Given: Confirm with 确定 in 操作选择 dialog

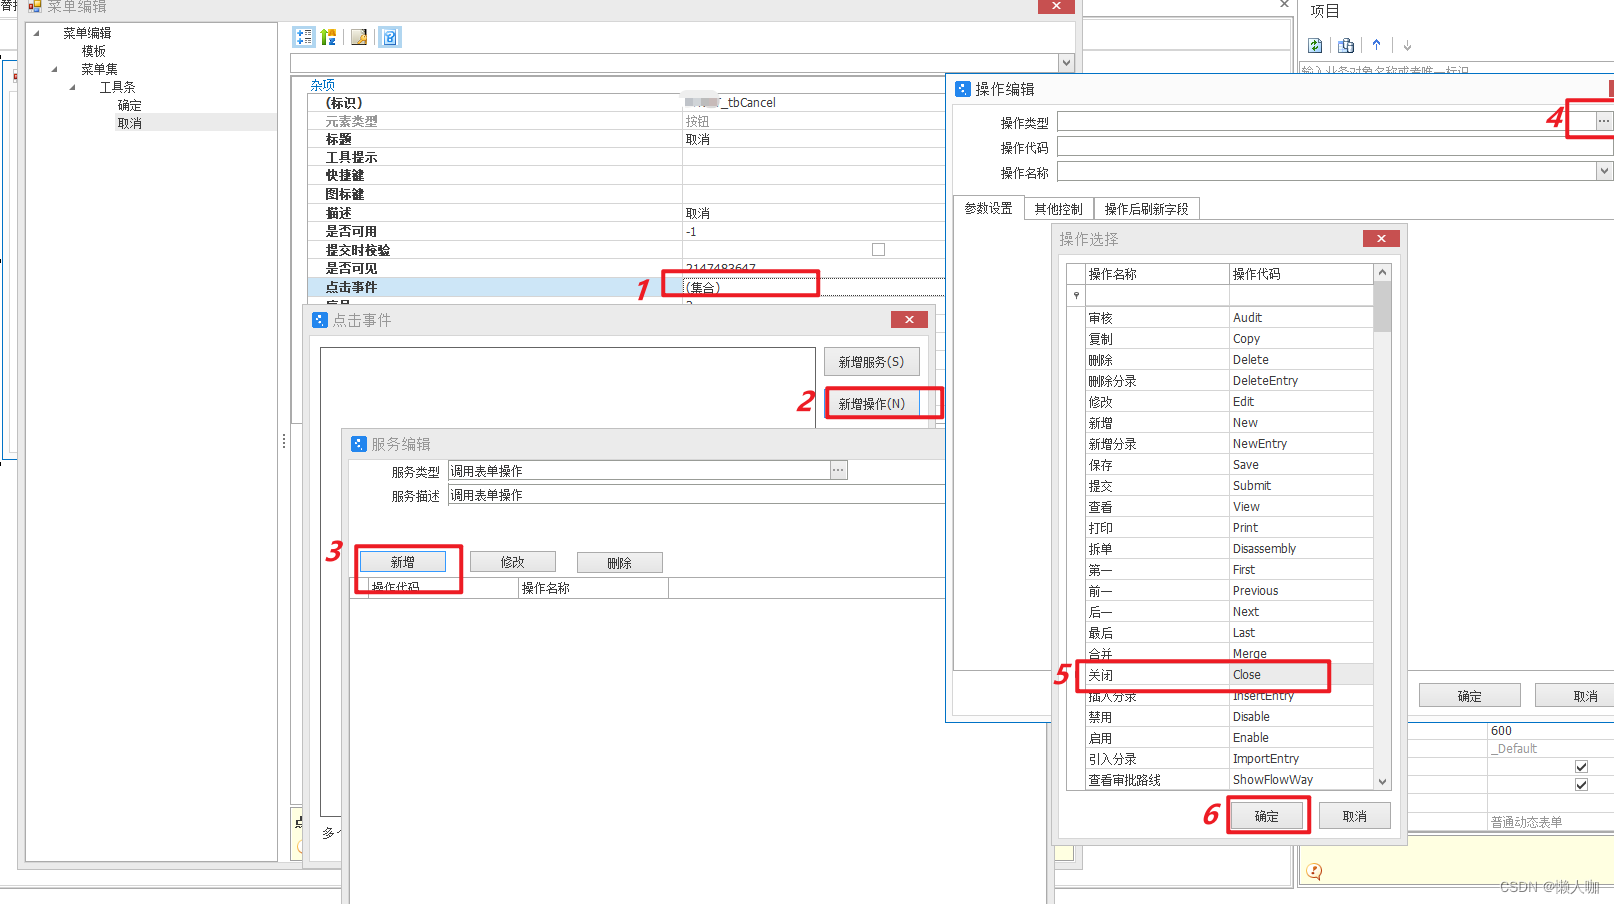Looking at the screenshot, I should point(1267,816).
